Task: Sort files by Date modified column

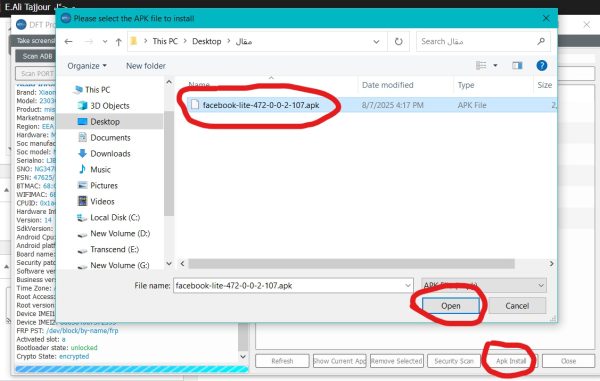Action: (387, 85)
